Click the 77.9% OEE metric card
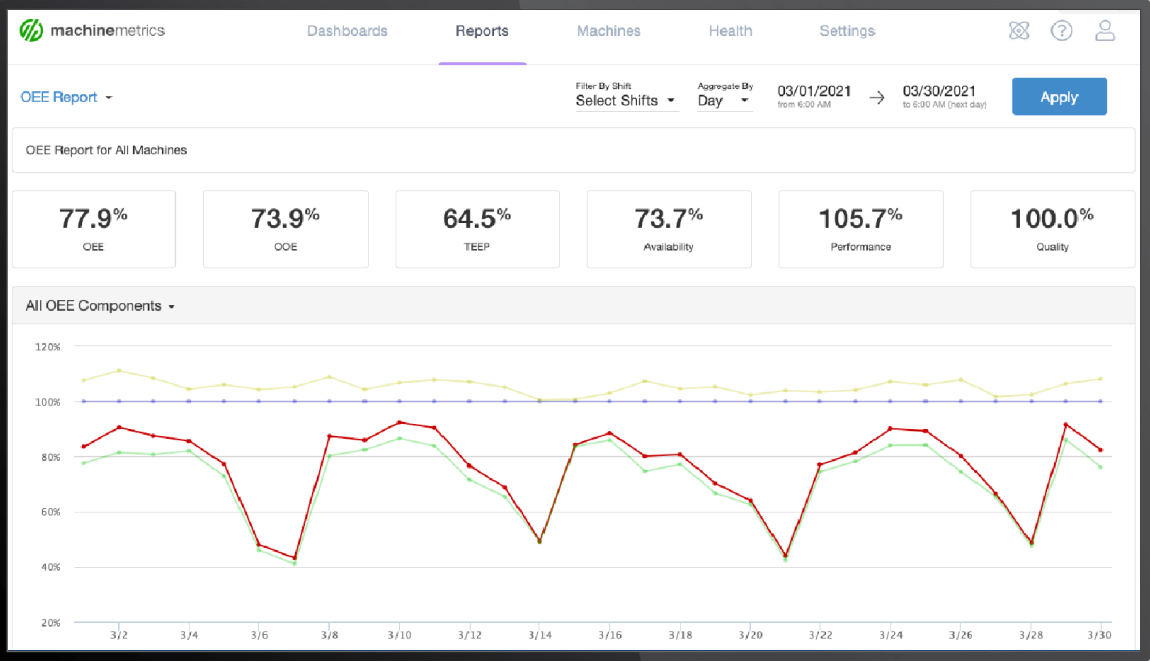Screen dimensions: 1150x662 point(93,229)
